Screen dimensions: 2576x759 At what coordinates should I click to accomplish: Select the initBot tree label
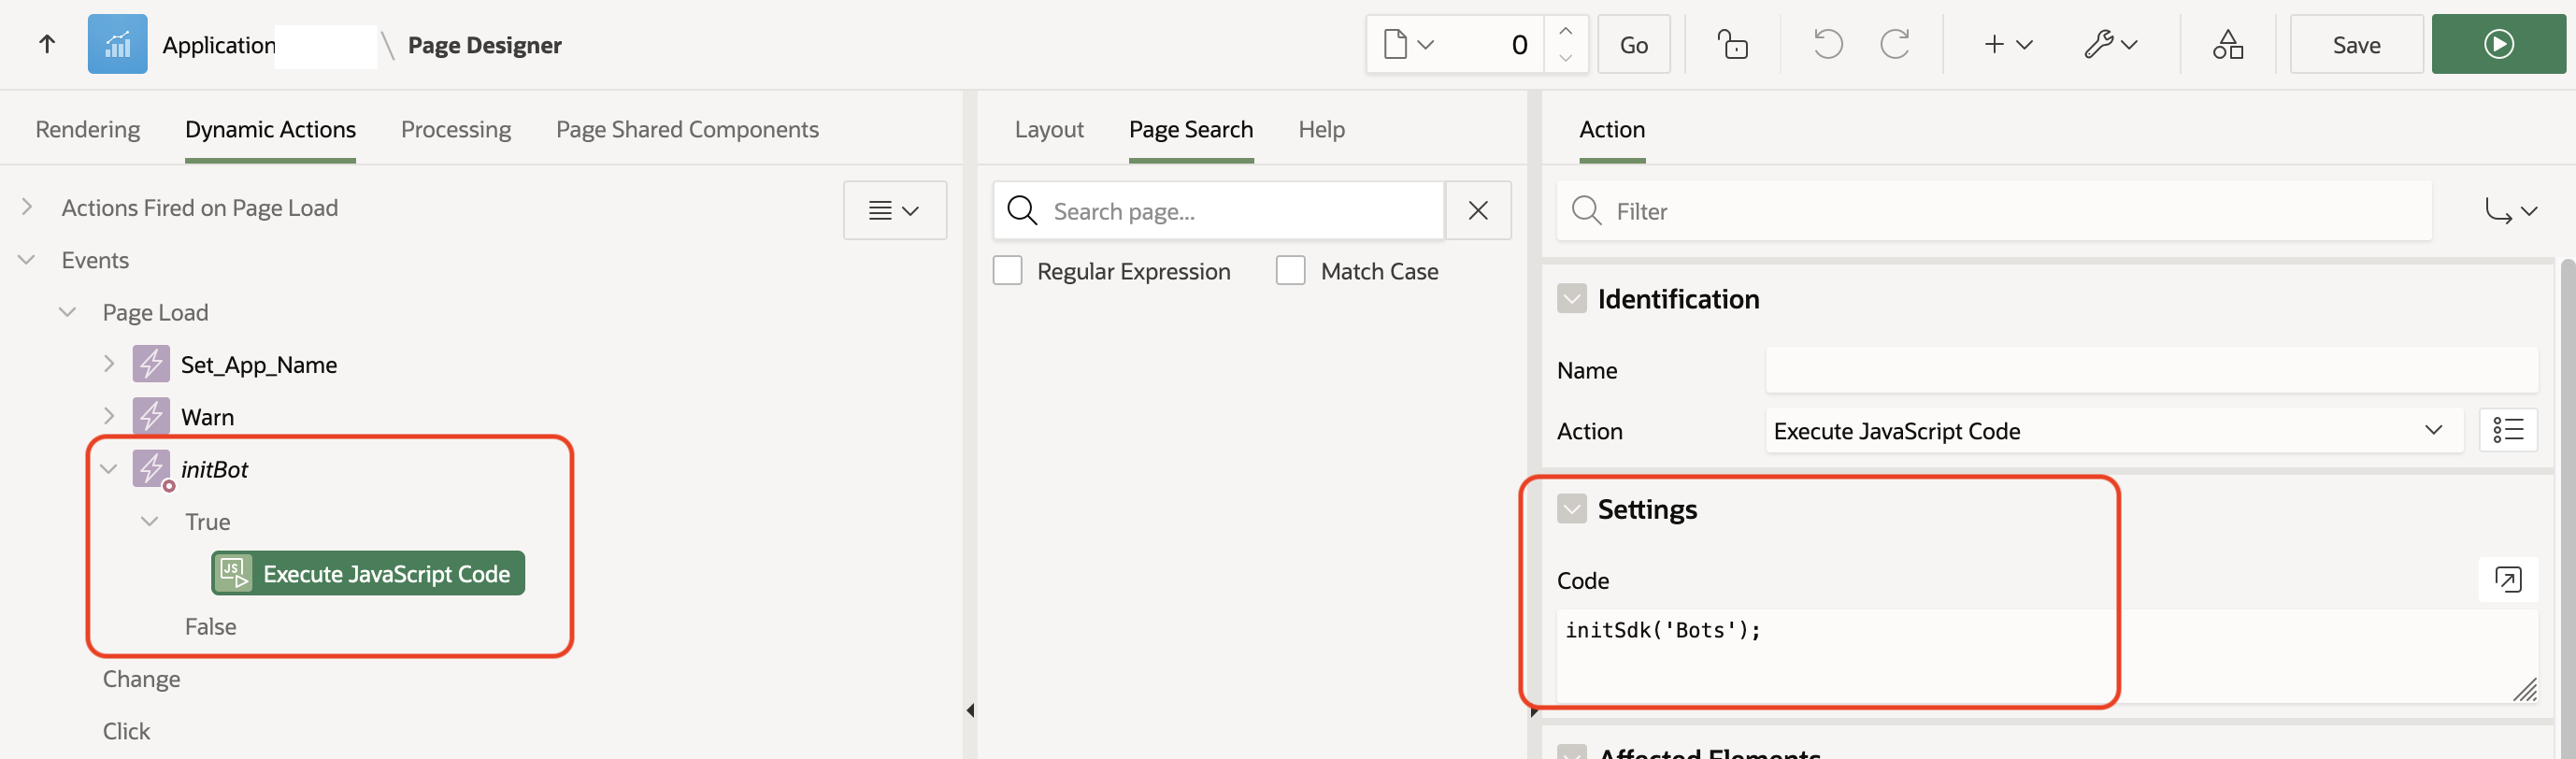[214, 469]
